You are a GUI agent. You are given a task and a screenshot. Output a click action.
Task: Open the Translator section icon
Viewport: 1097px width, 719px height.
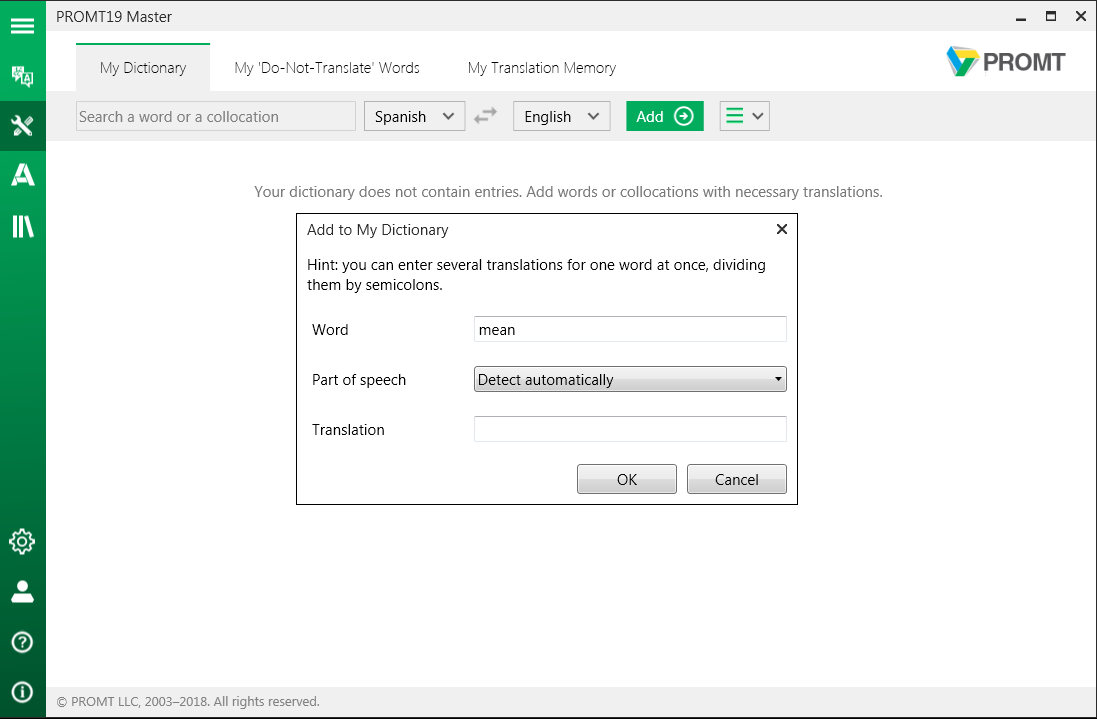click(x=22, y=76)
